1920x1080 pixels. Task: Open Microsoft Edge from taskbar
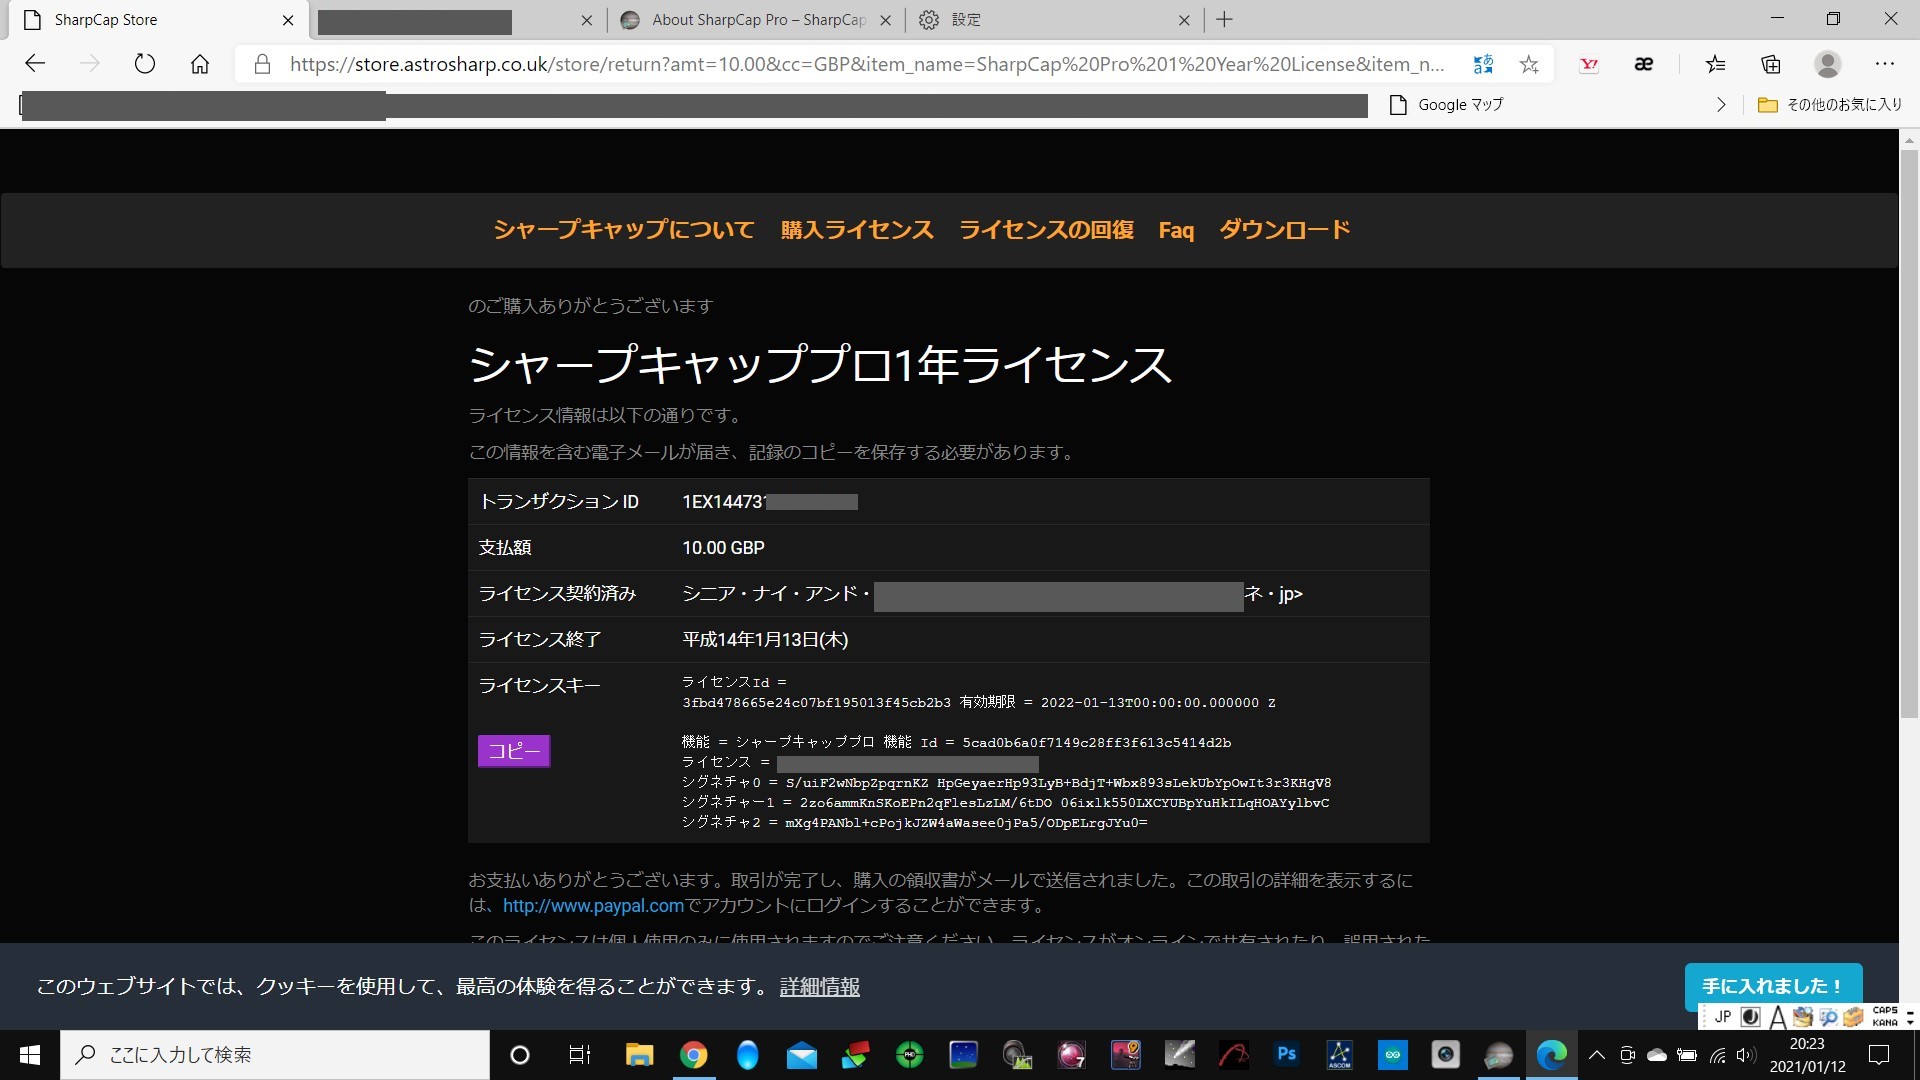[1552, 1055]
